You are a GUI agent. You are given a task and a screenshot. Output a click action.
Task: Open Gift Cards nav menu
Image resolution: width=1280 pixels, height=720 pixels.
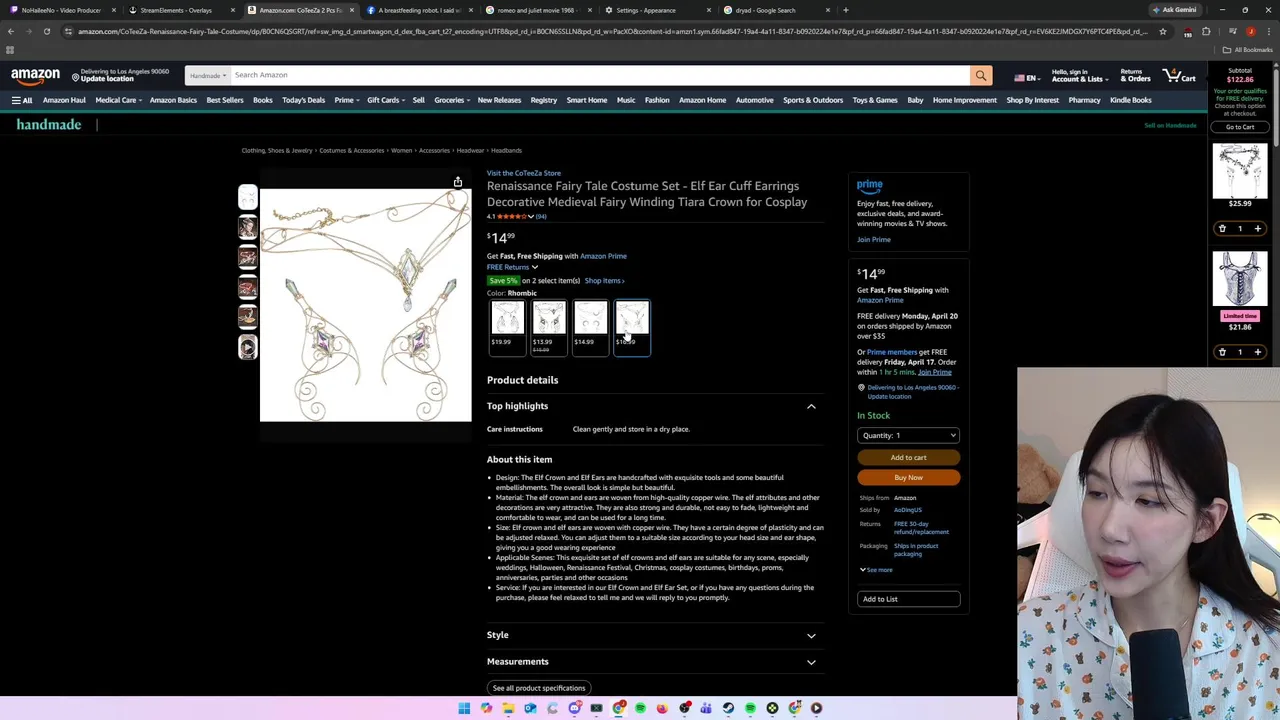click(386, 100)
